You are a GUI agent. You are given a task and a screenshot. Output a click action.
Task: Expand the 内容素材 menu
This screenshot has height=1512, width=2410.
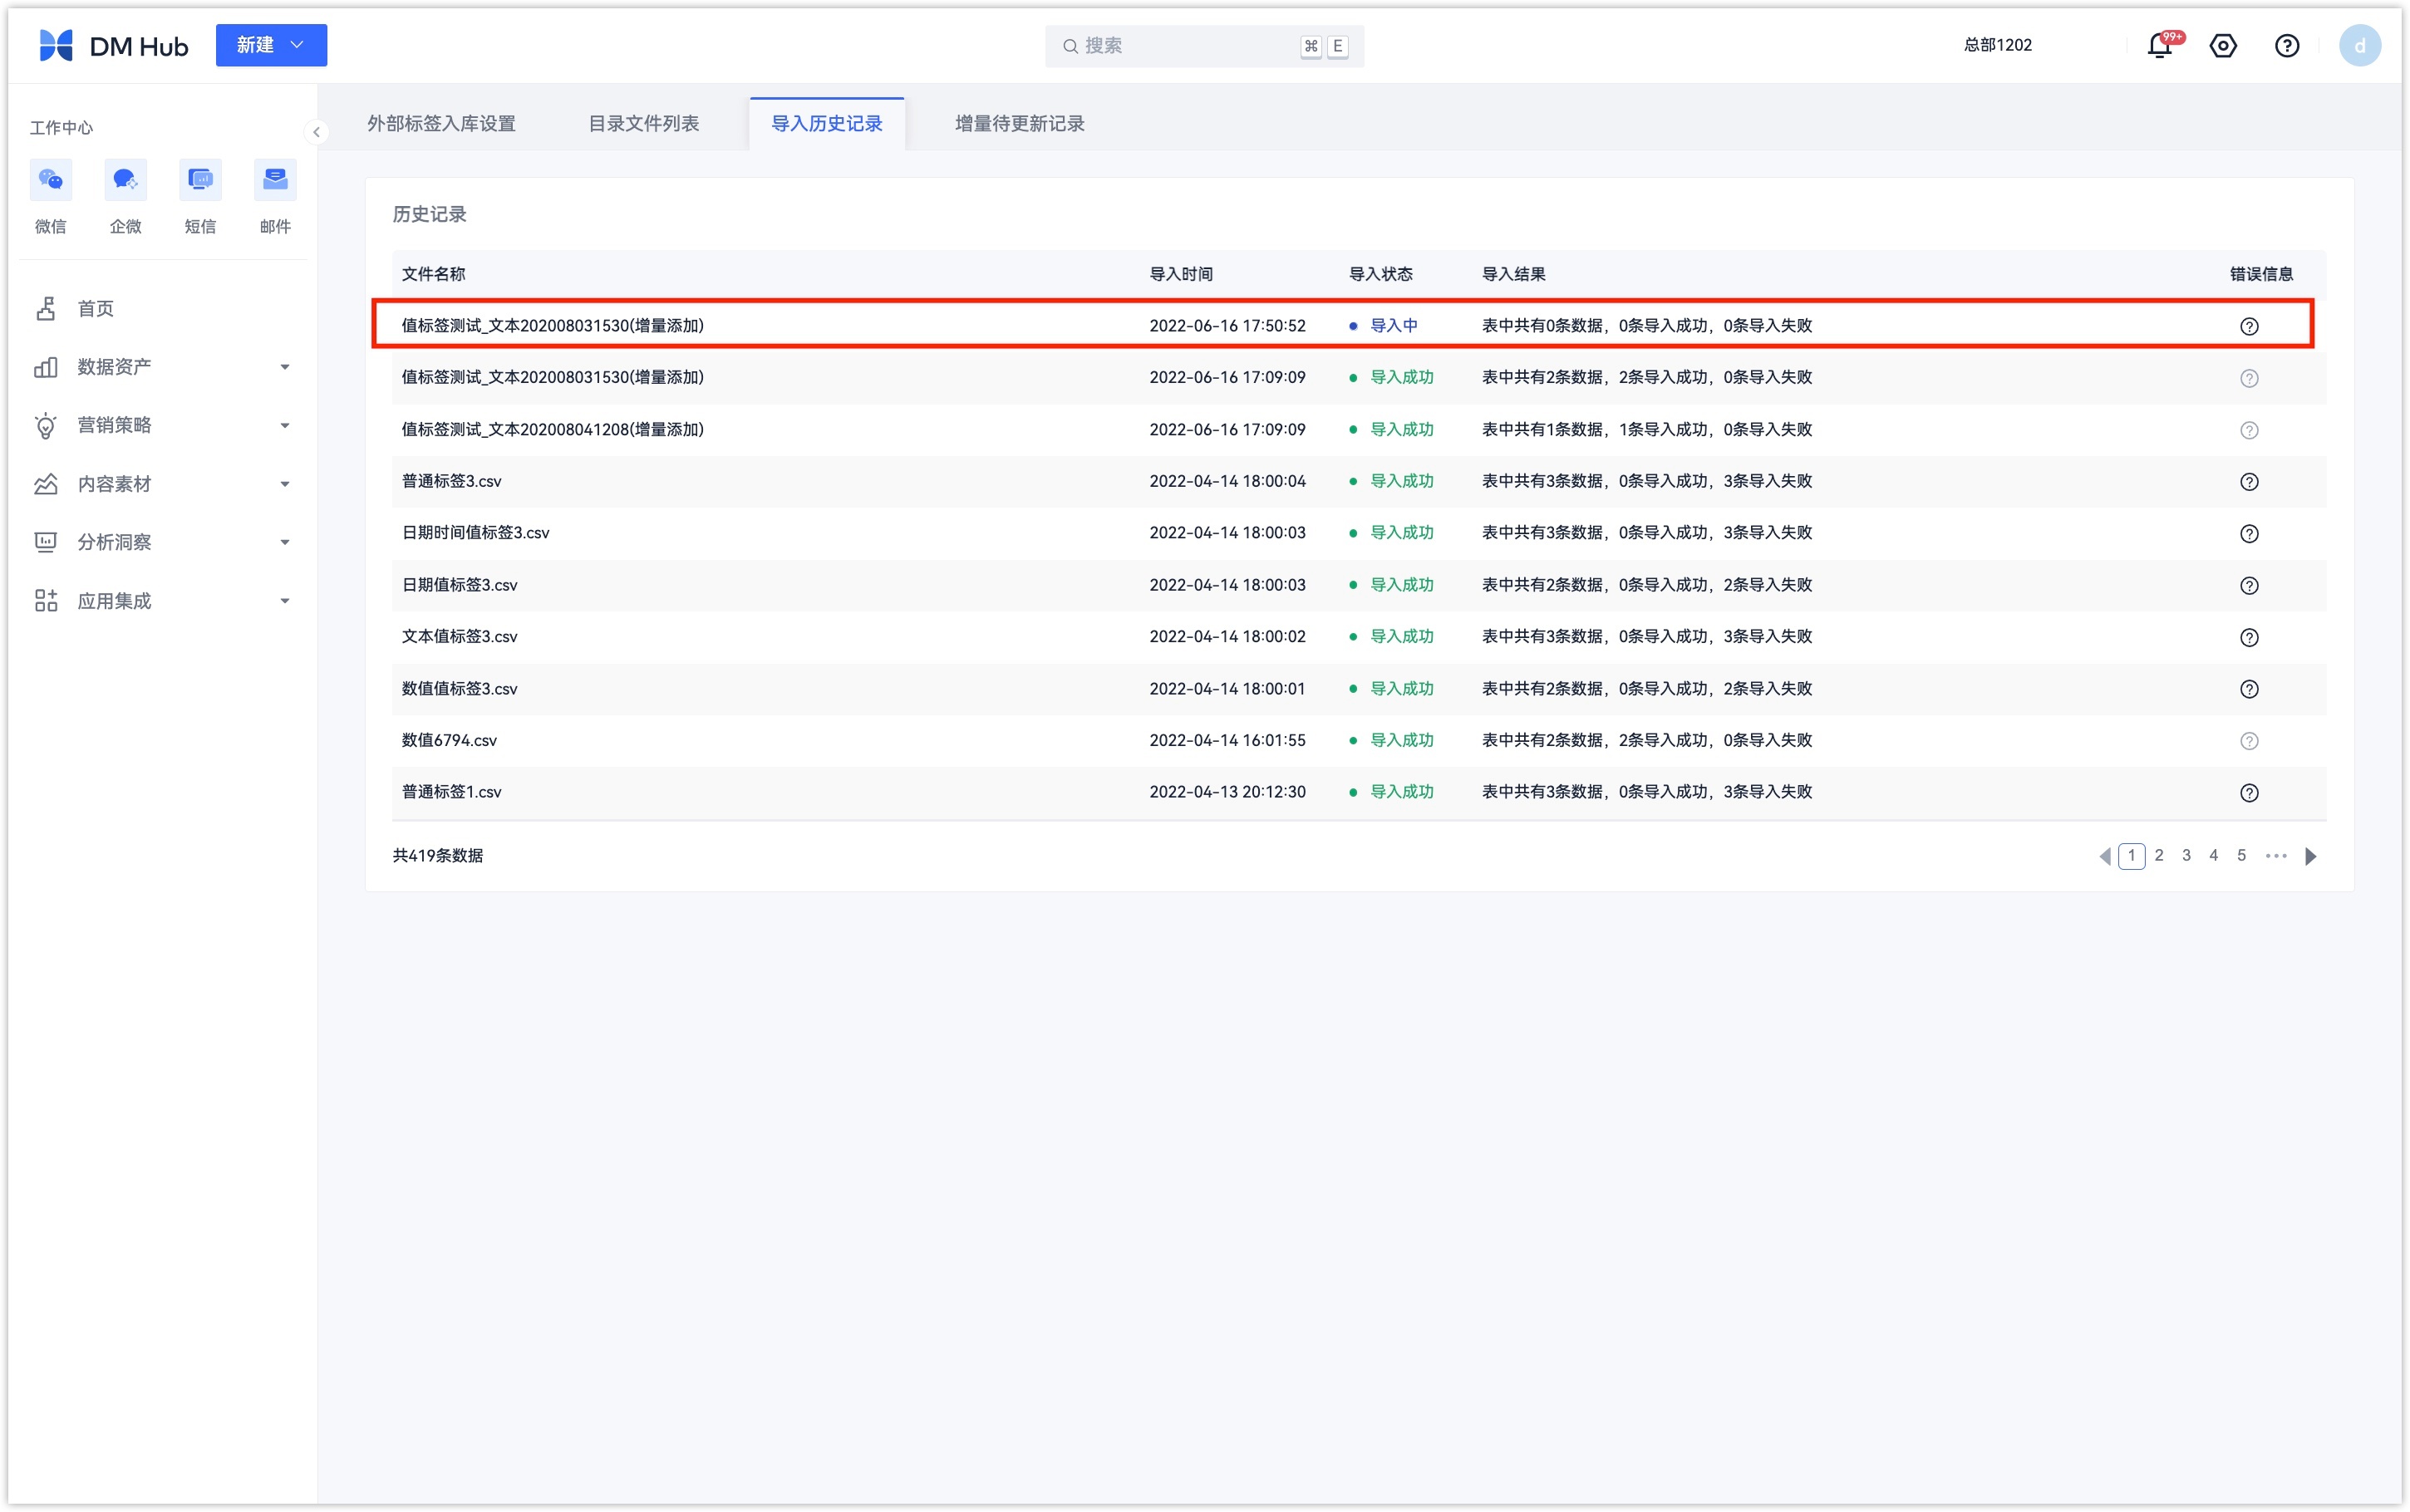click(163, 484)
